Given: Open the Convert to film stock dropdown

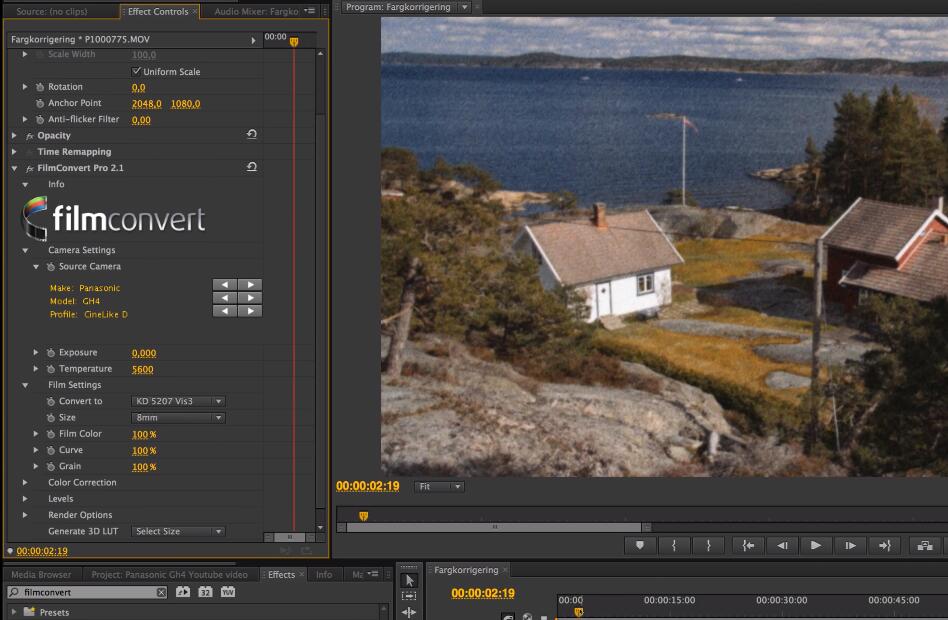Looking at the screenshot, I should coord(178,402).
